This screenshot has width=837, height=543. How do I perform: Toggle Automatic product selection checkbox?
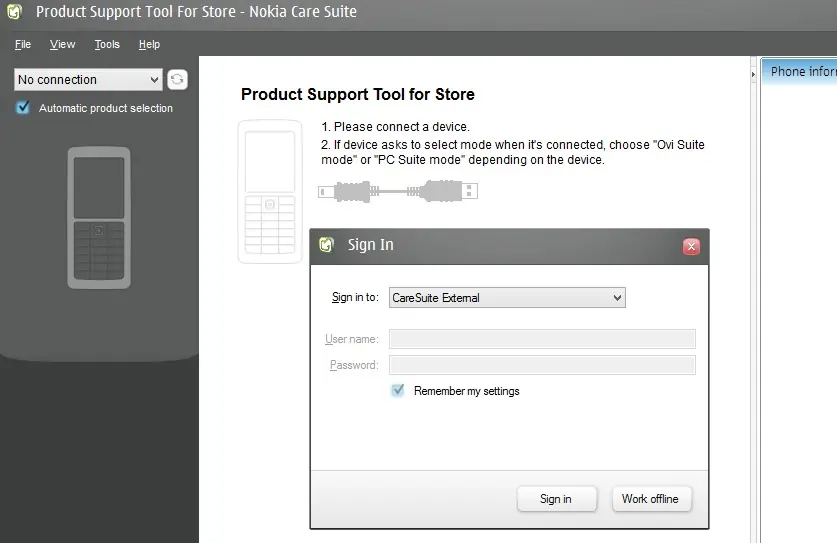23,107
